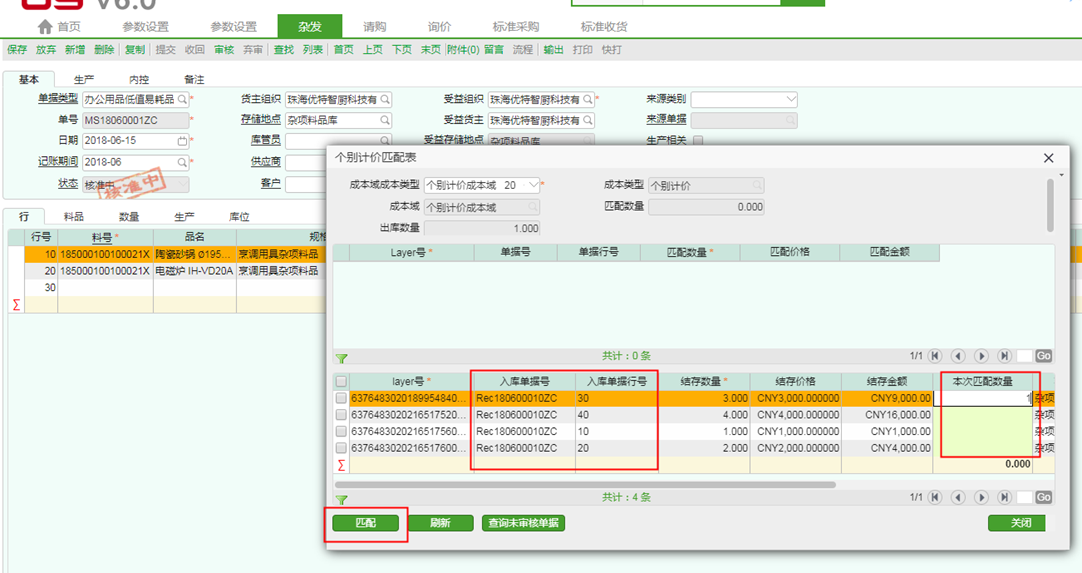
Task: Check the select-all box in layer grid header
Action: pos(341,382)
